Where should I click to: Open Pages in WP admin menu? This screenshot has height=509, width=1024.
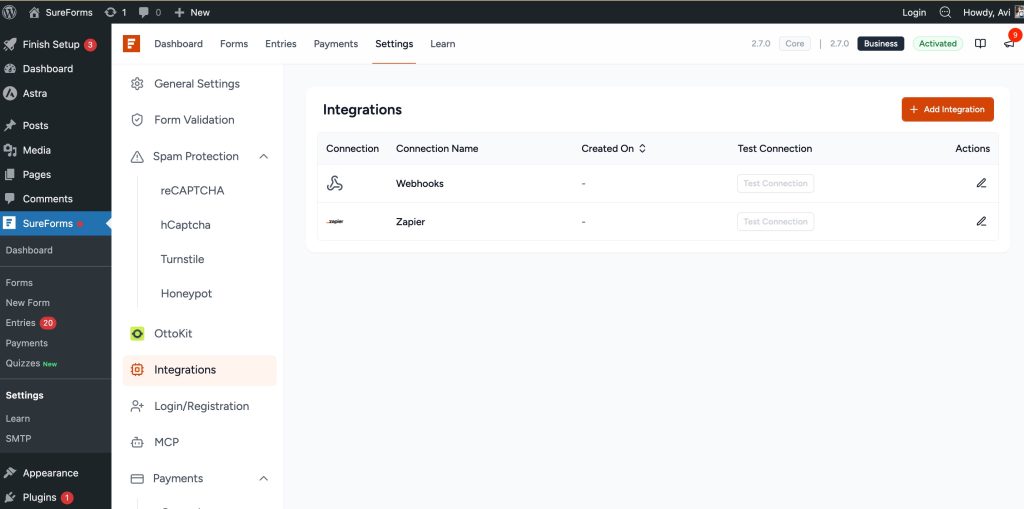(x=37, y=174)
